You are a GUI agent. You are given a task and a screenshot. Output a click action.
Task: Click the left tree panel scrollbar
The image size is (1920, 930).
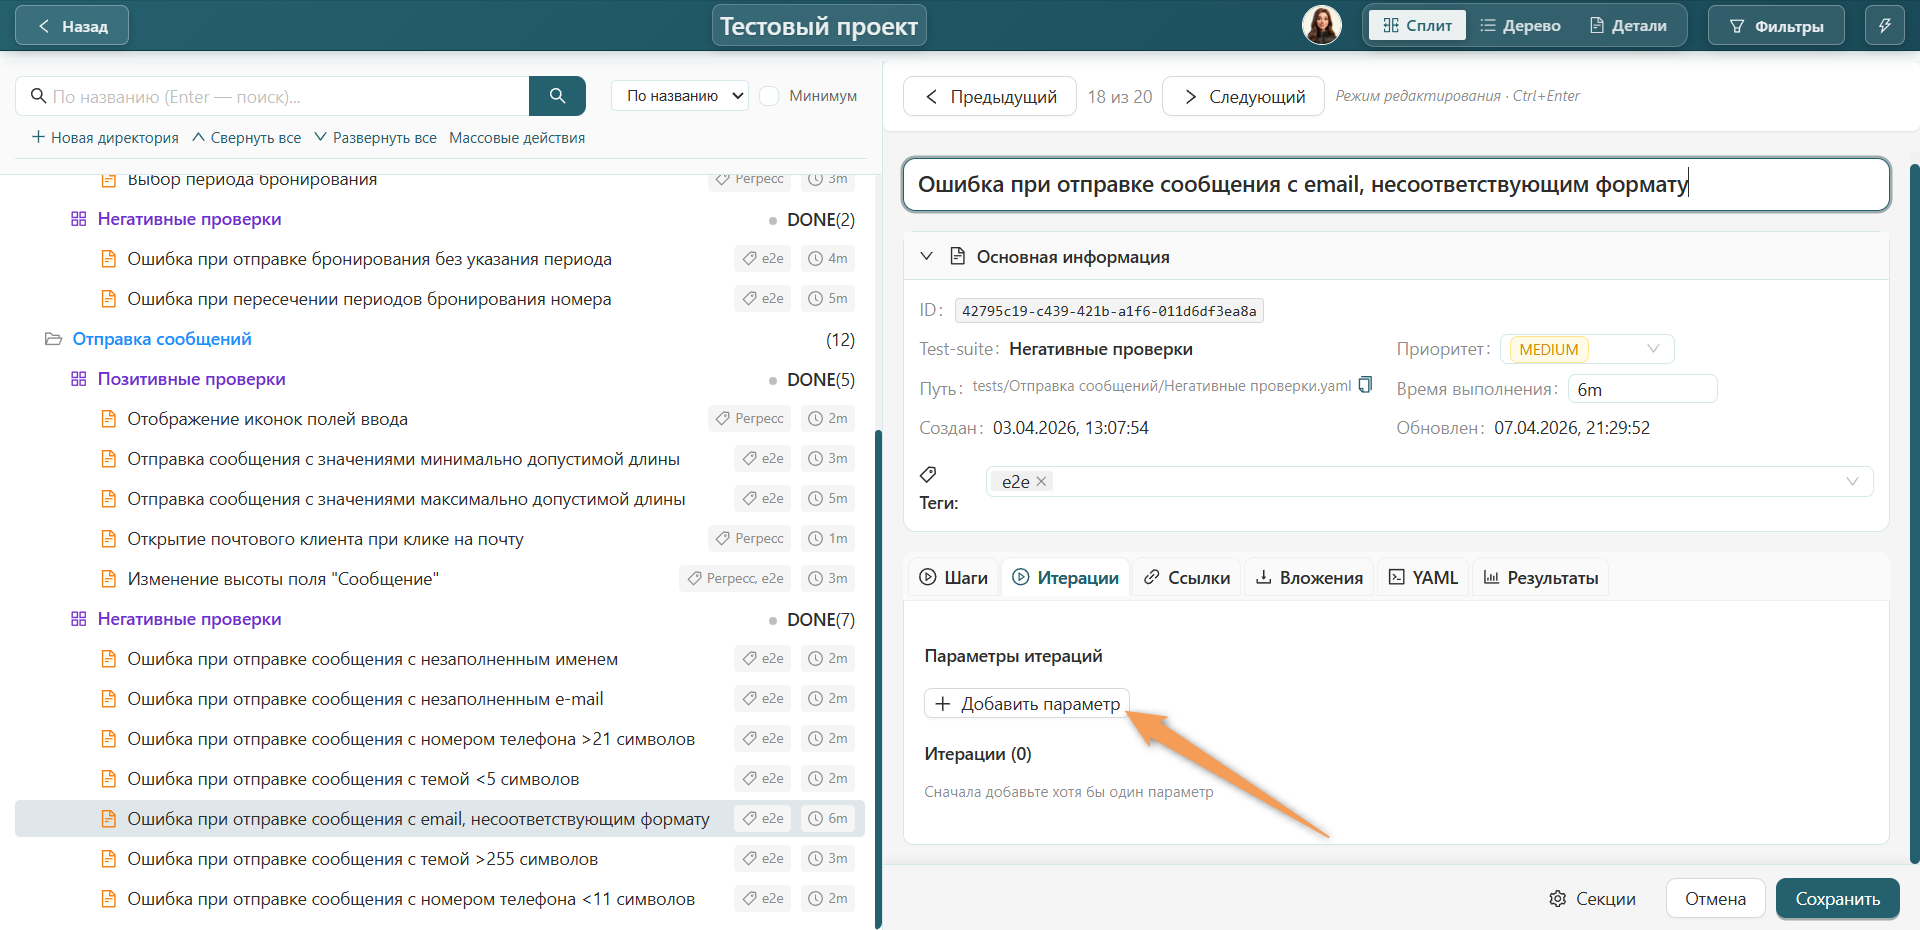pos(878,680)
